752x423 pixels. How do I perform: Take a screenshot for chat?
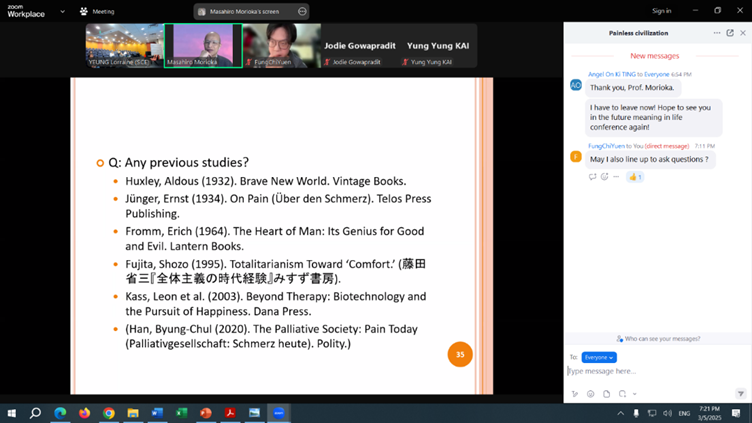coord(623,394)
